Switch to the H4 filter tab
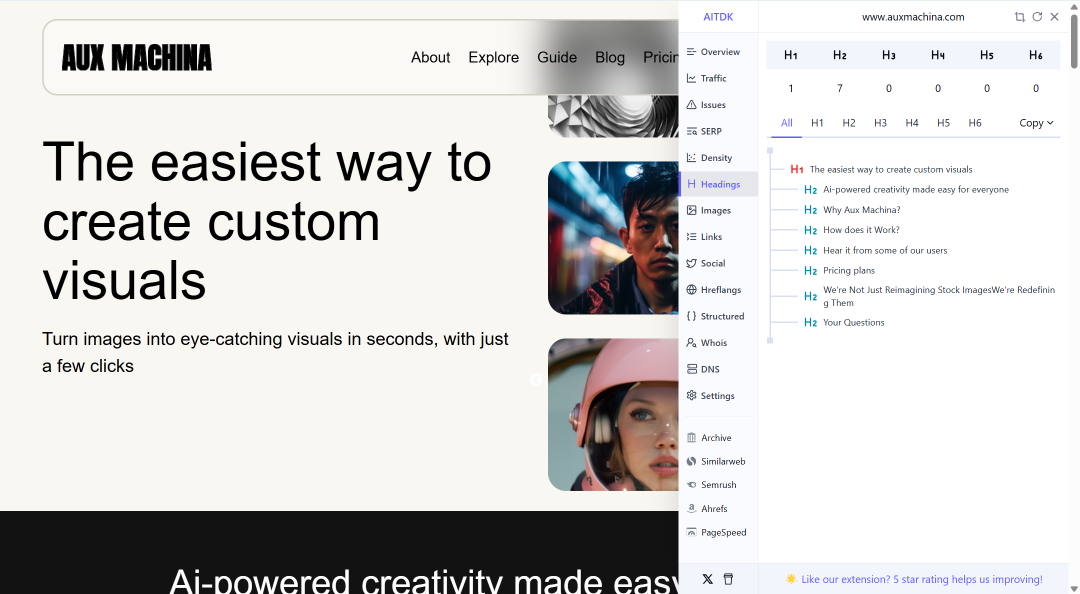Screen dimensions: 1080x594 [x=912, y=123]
